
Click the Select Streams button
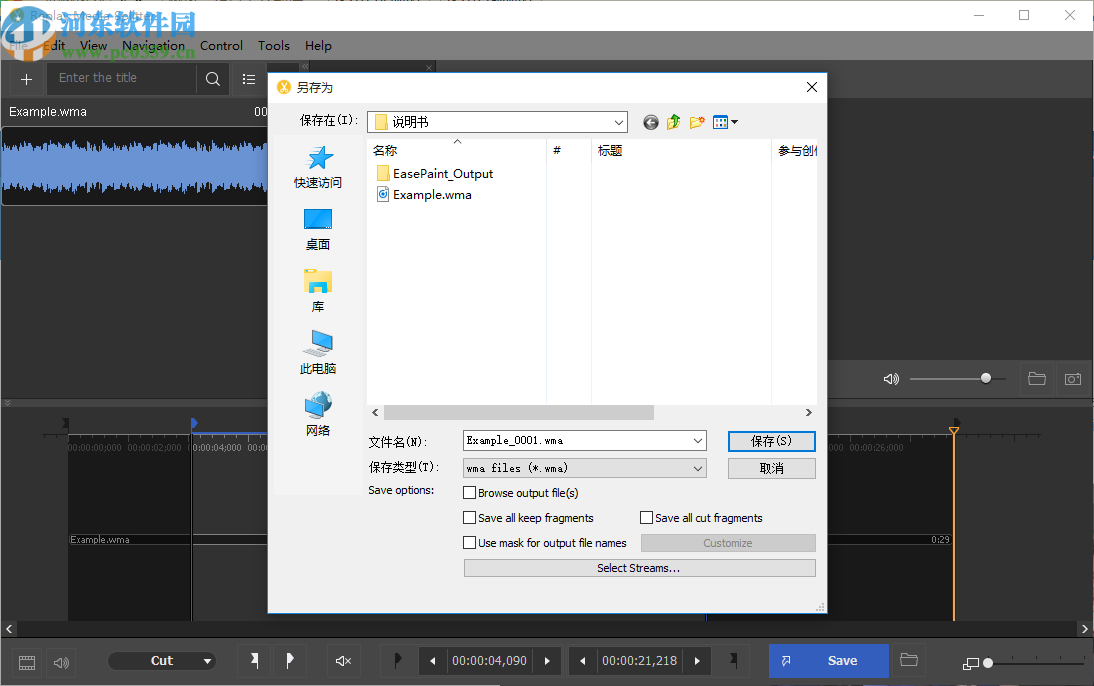(x=639, y=567)
